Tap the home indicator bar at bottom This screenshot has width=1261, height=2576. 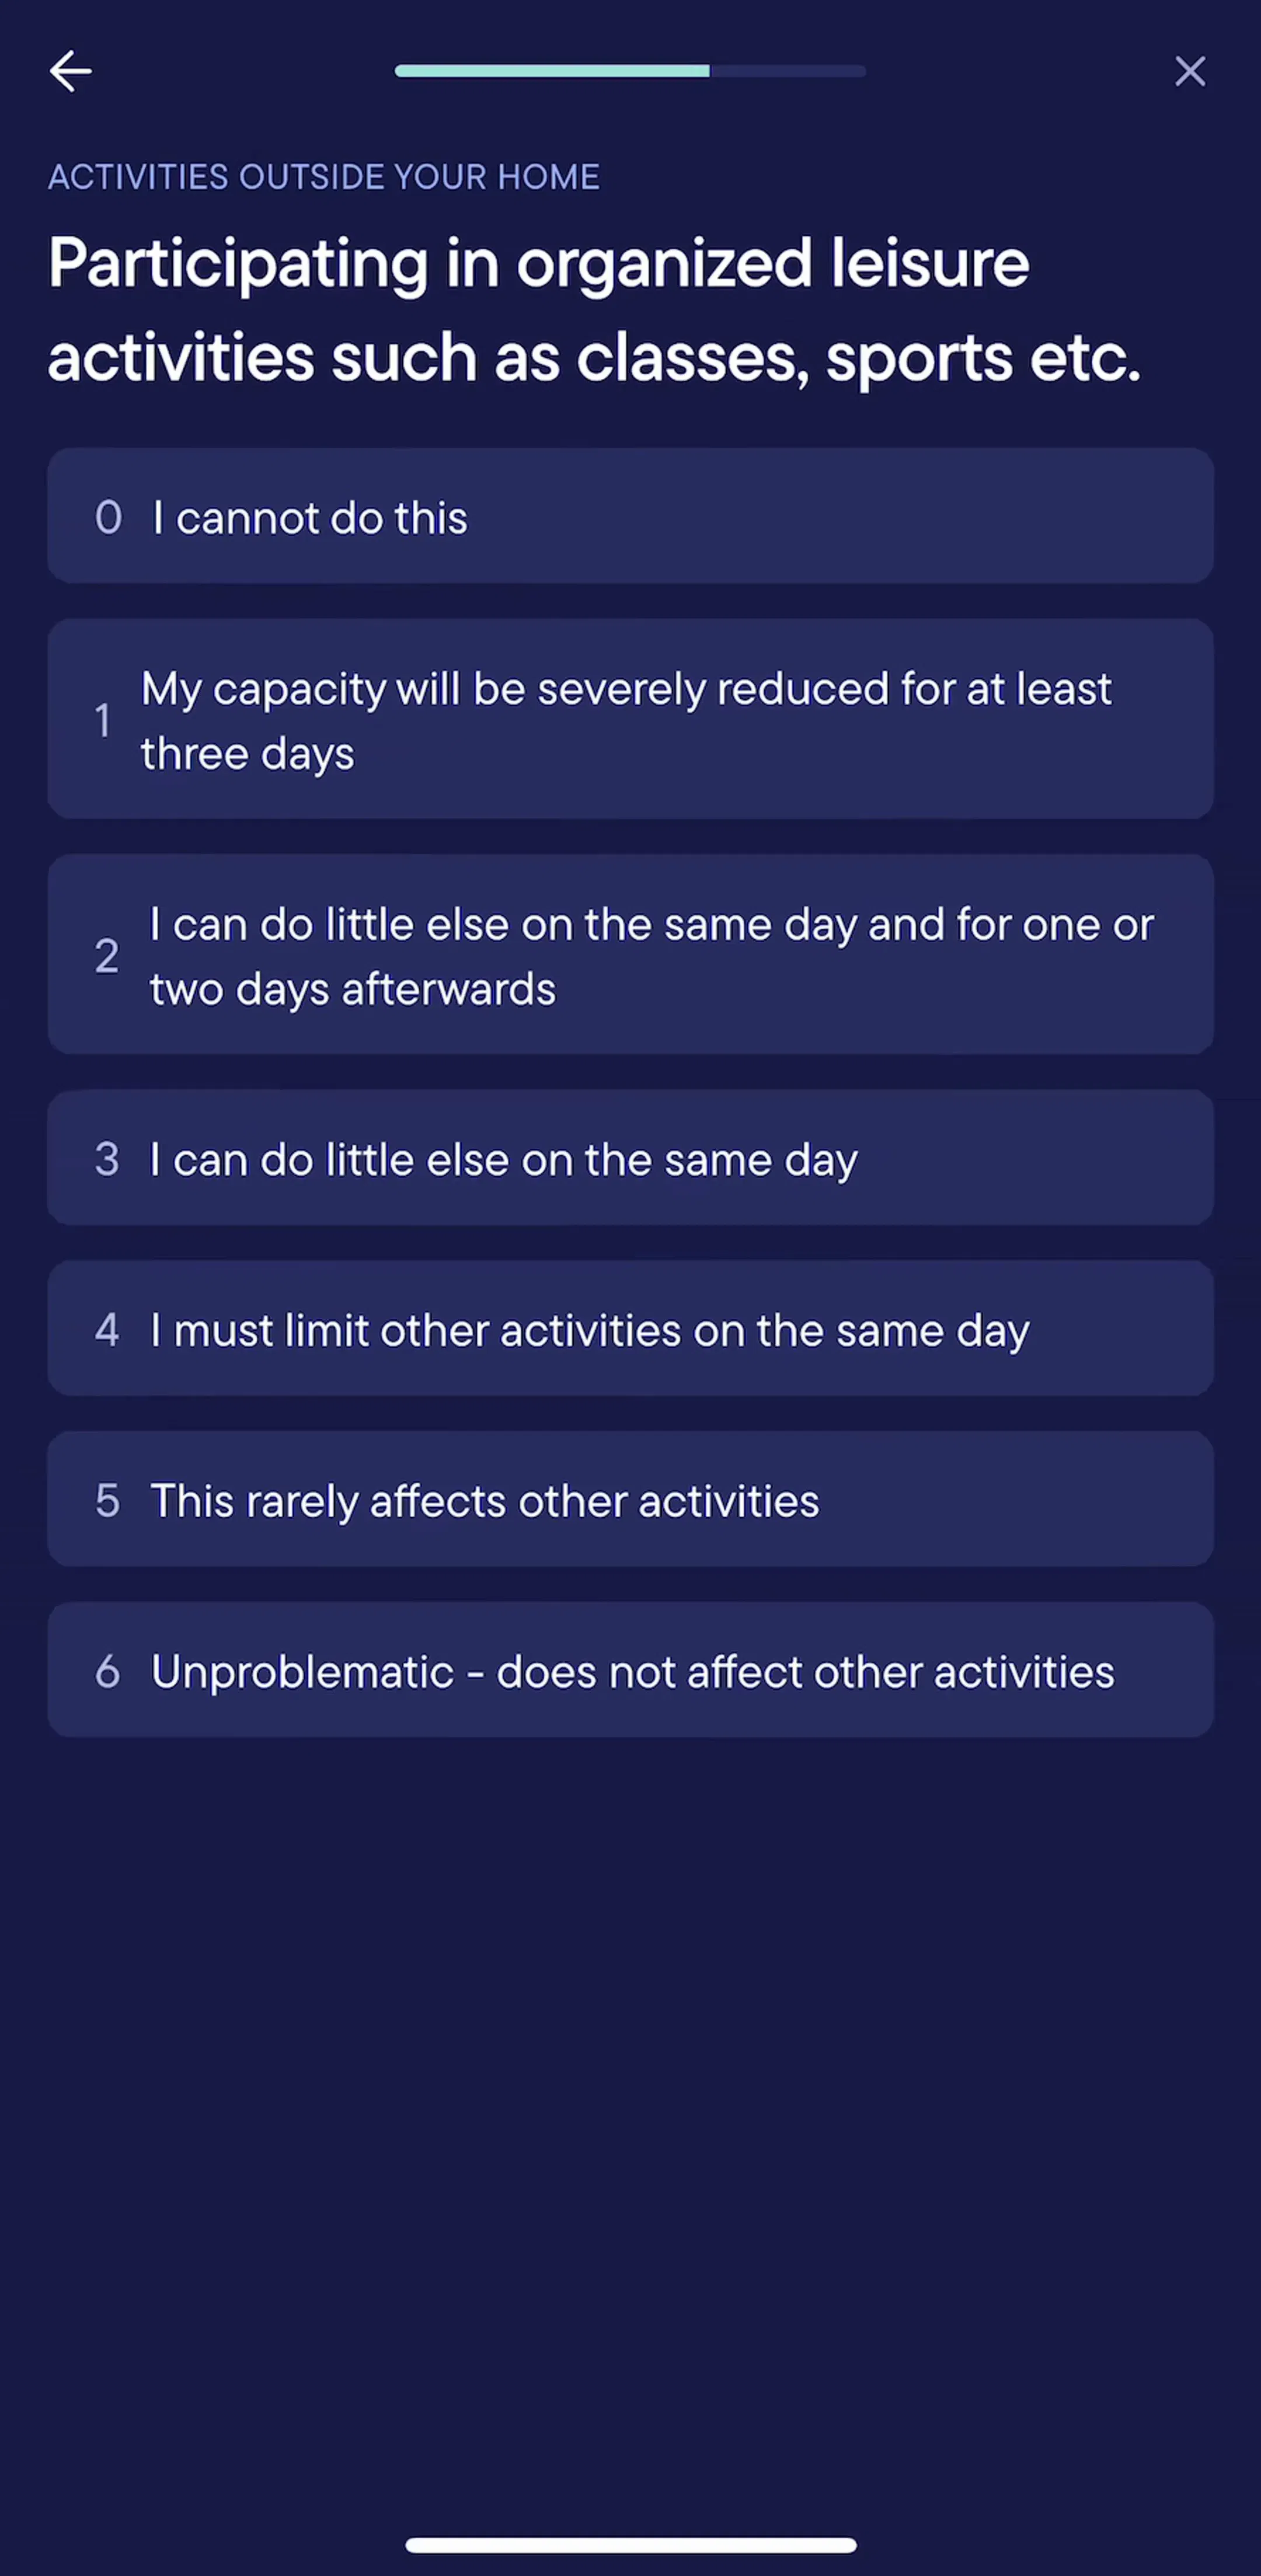(x=631, y=2544)
